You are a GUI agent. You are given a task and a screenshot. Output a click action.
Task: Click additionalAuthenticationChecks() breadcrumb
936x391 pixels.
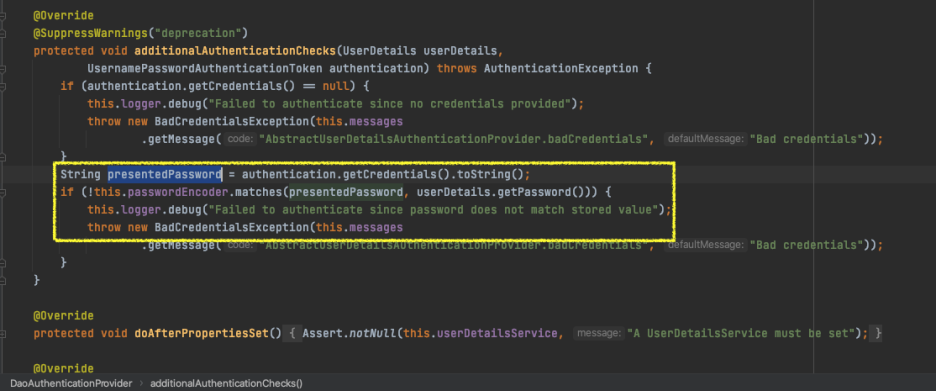(x=226, y=383)
